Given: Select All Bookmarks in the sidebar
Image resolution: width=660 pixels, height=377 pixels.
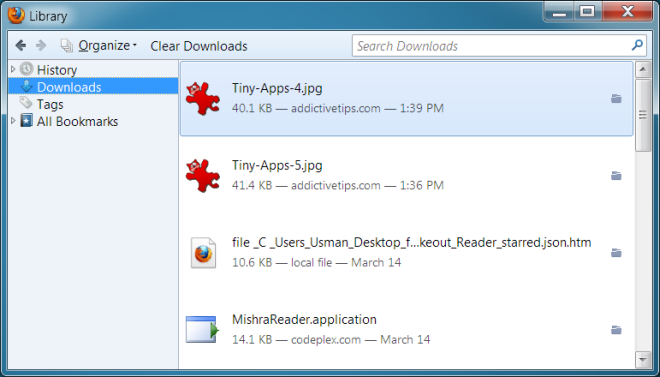Looking at the screenshot, I should coord(77,122).
